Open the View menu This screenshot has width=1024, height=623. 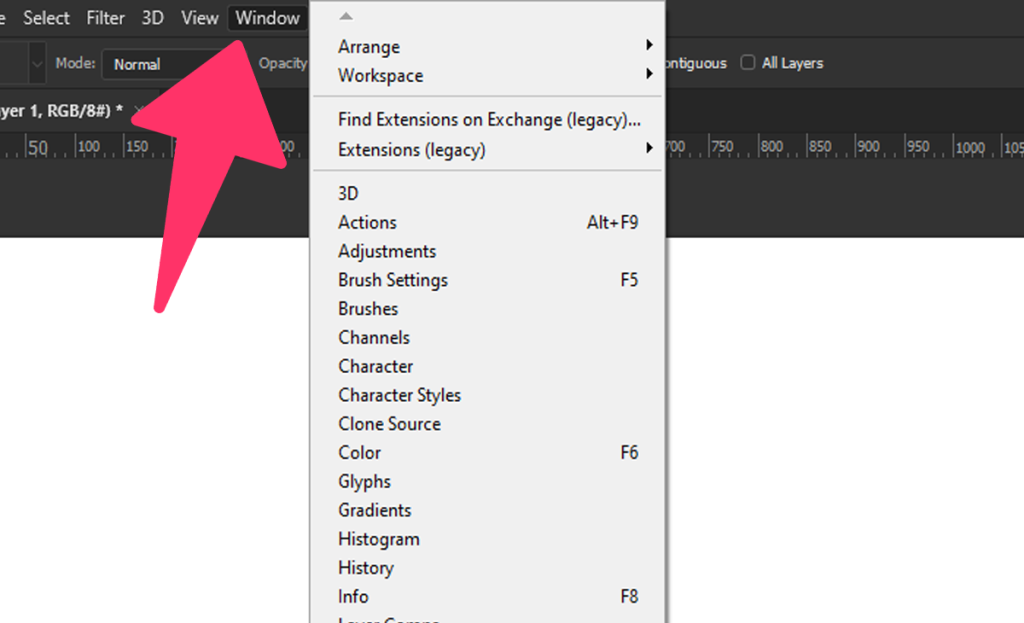pos(200,18)
